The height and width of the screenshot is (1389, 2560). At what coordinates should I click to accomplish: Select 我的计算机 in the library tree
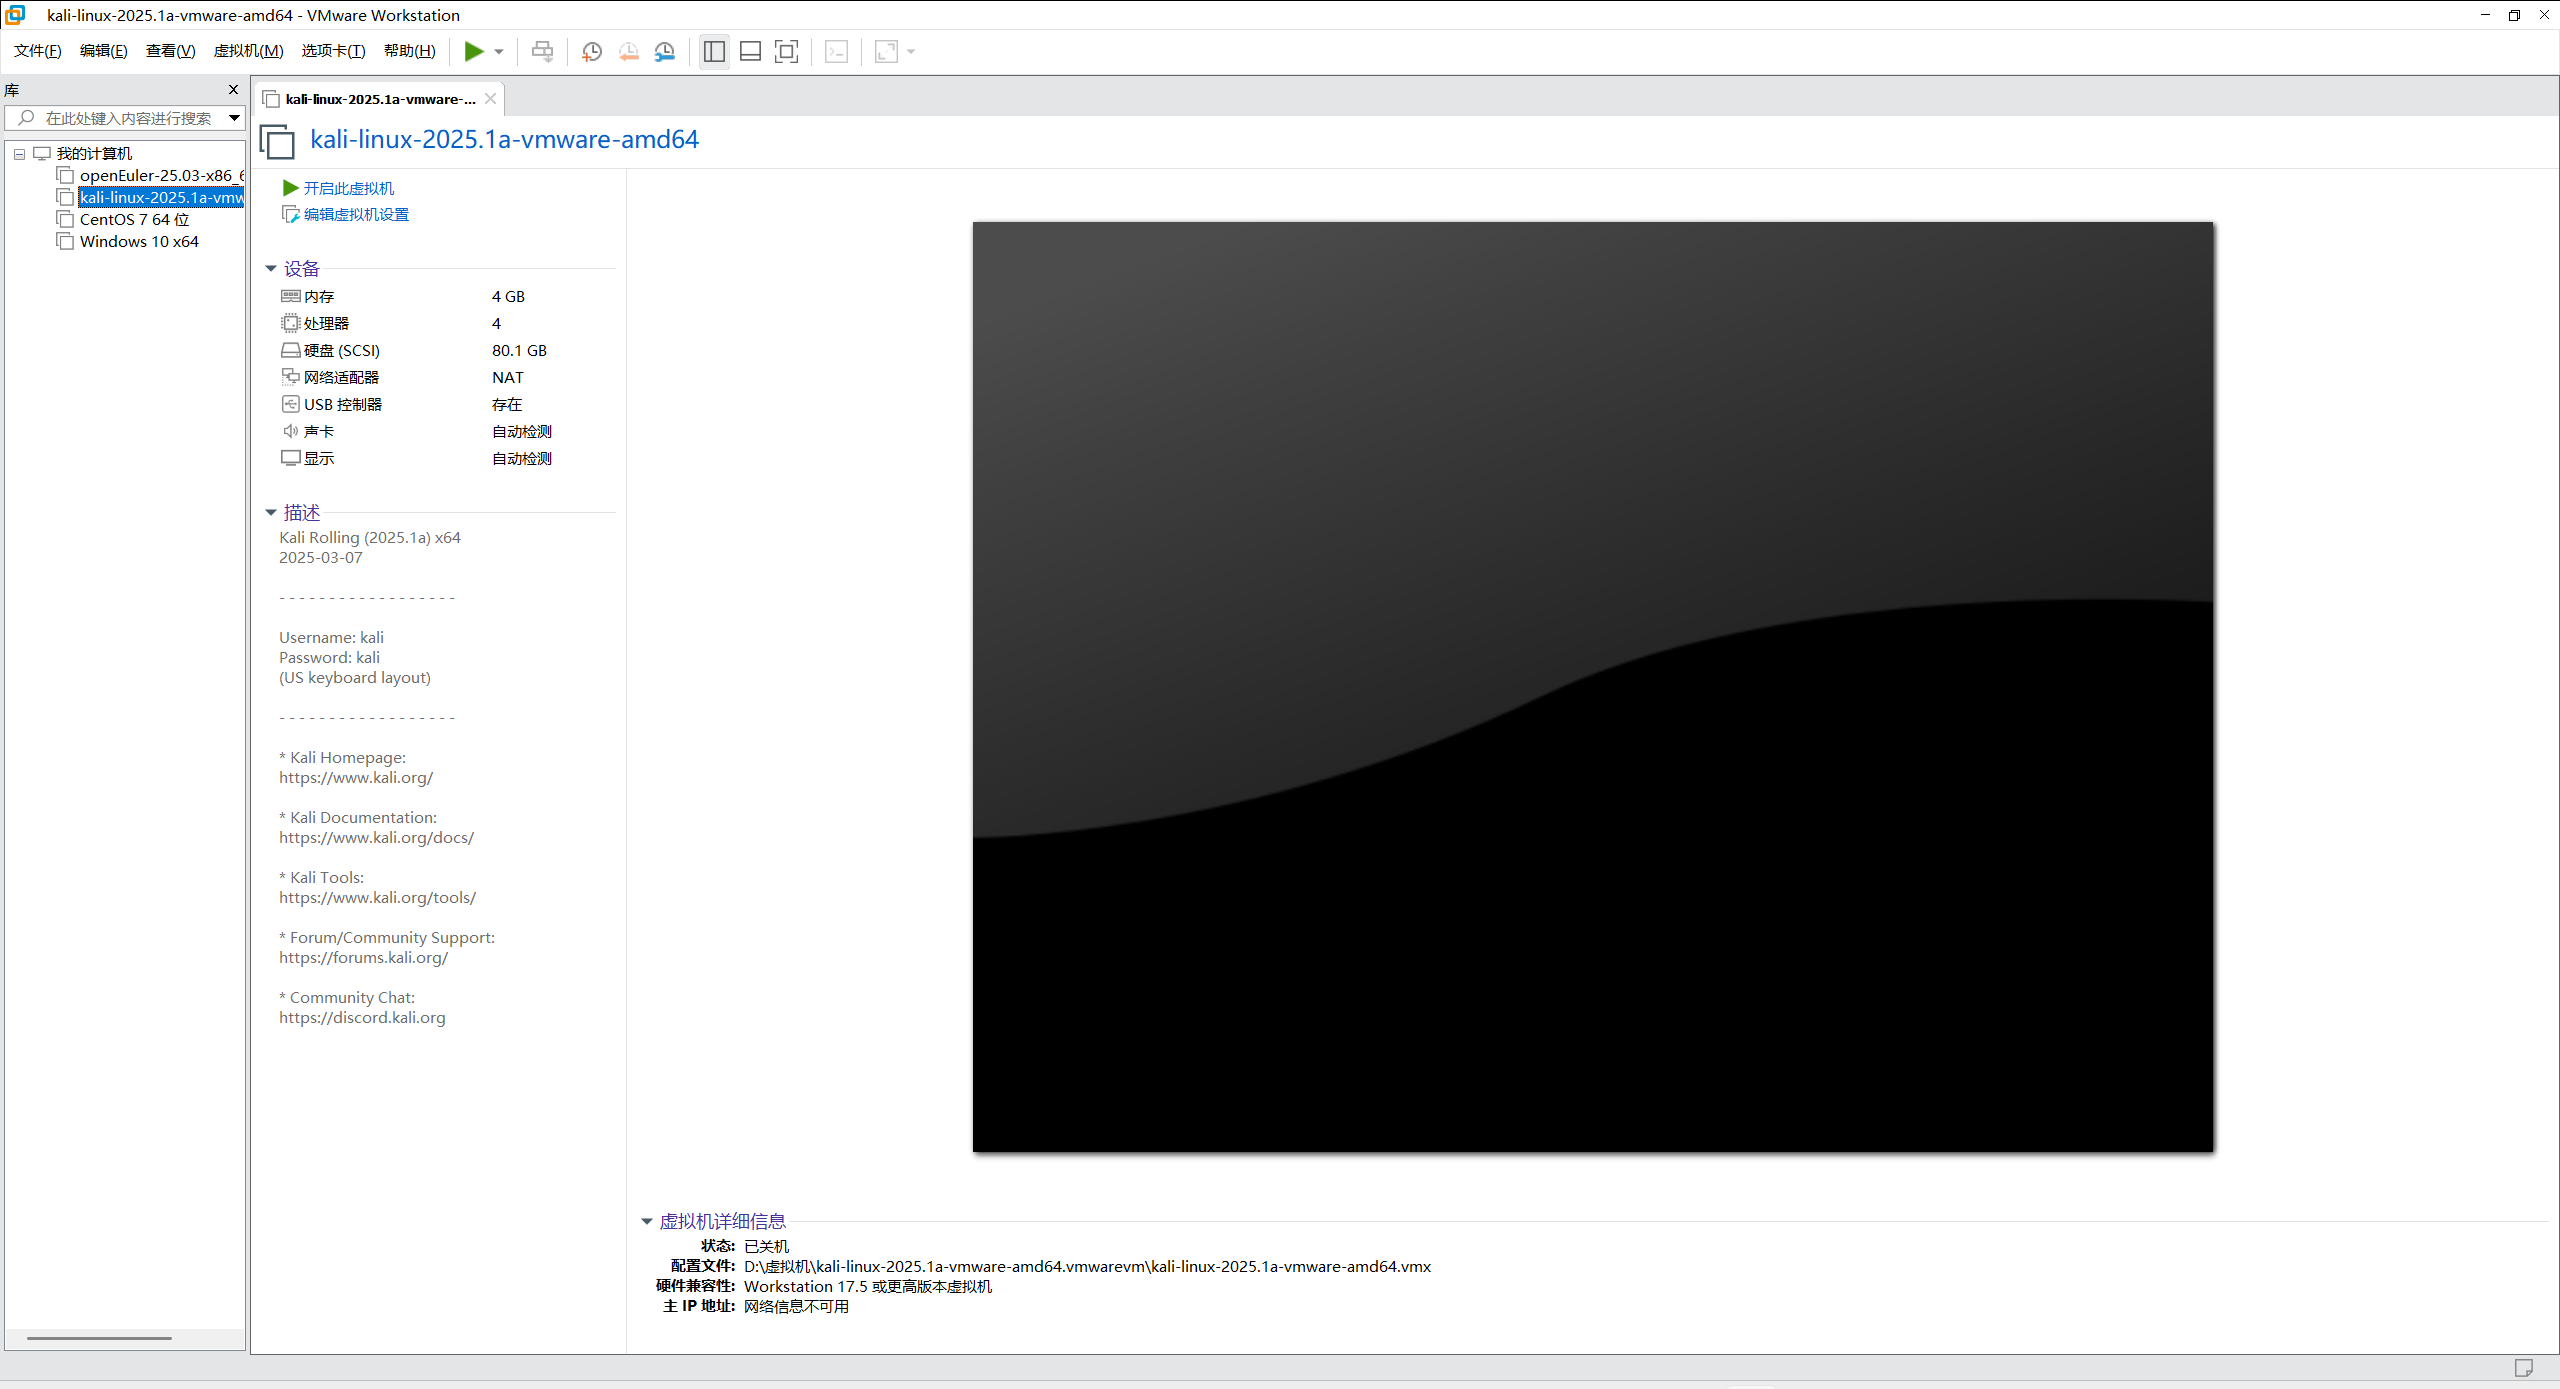coord(94,154)
